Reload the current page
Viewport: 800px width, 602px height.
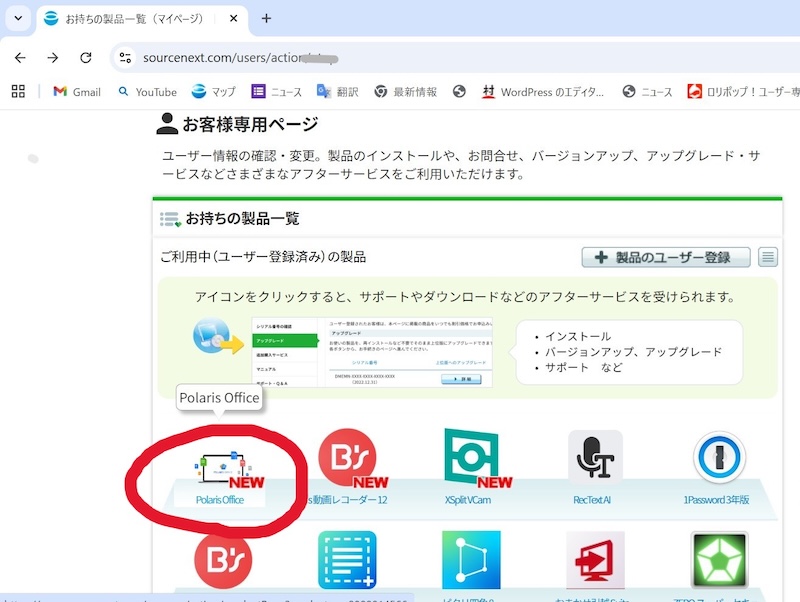pyautogui.click(x=86, y=58)
